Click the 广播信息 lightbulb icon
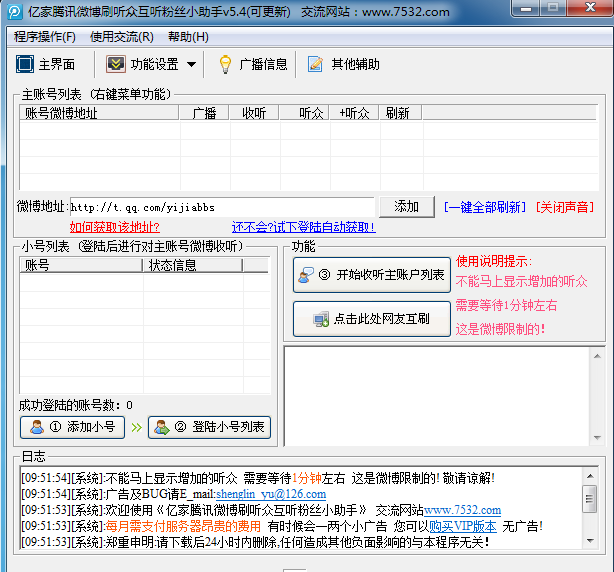The image size is (614, 572). pos(225,64)
